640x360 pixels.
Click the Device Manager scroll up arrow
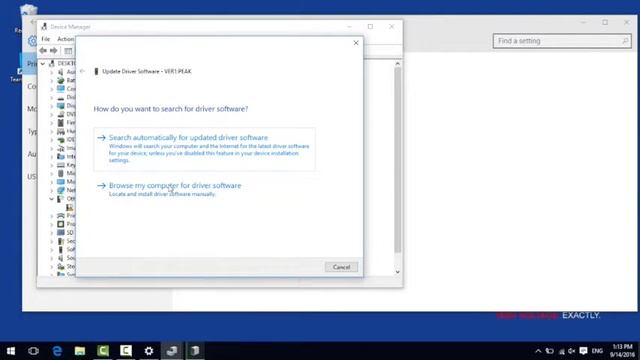398,64
